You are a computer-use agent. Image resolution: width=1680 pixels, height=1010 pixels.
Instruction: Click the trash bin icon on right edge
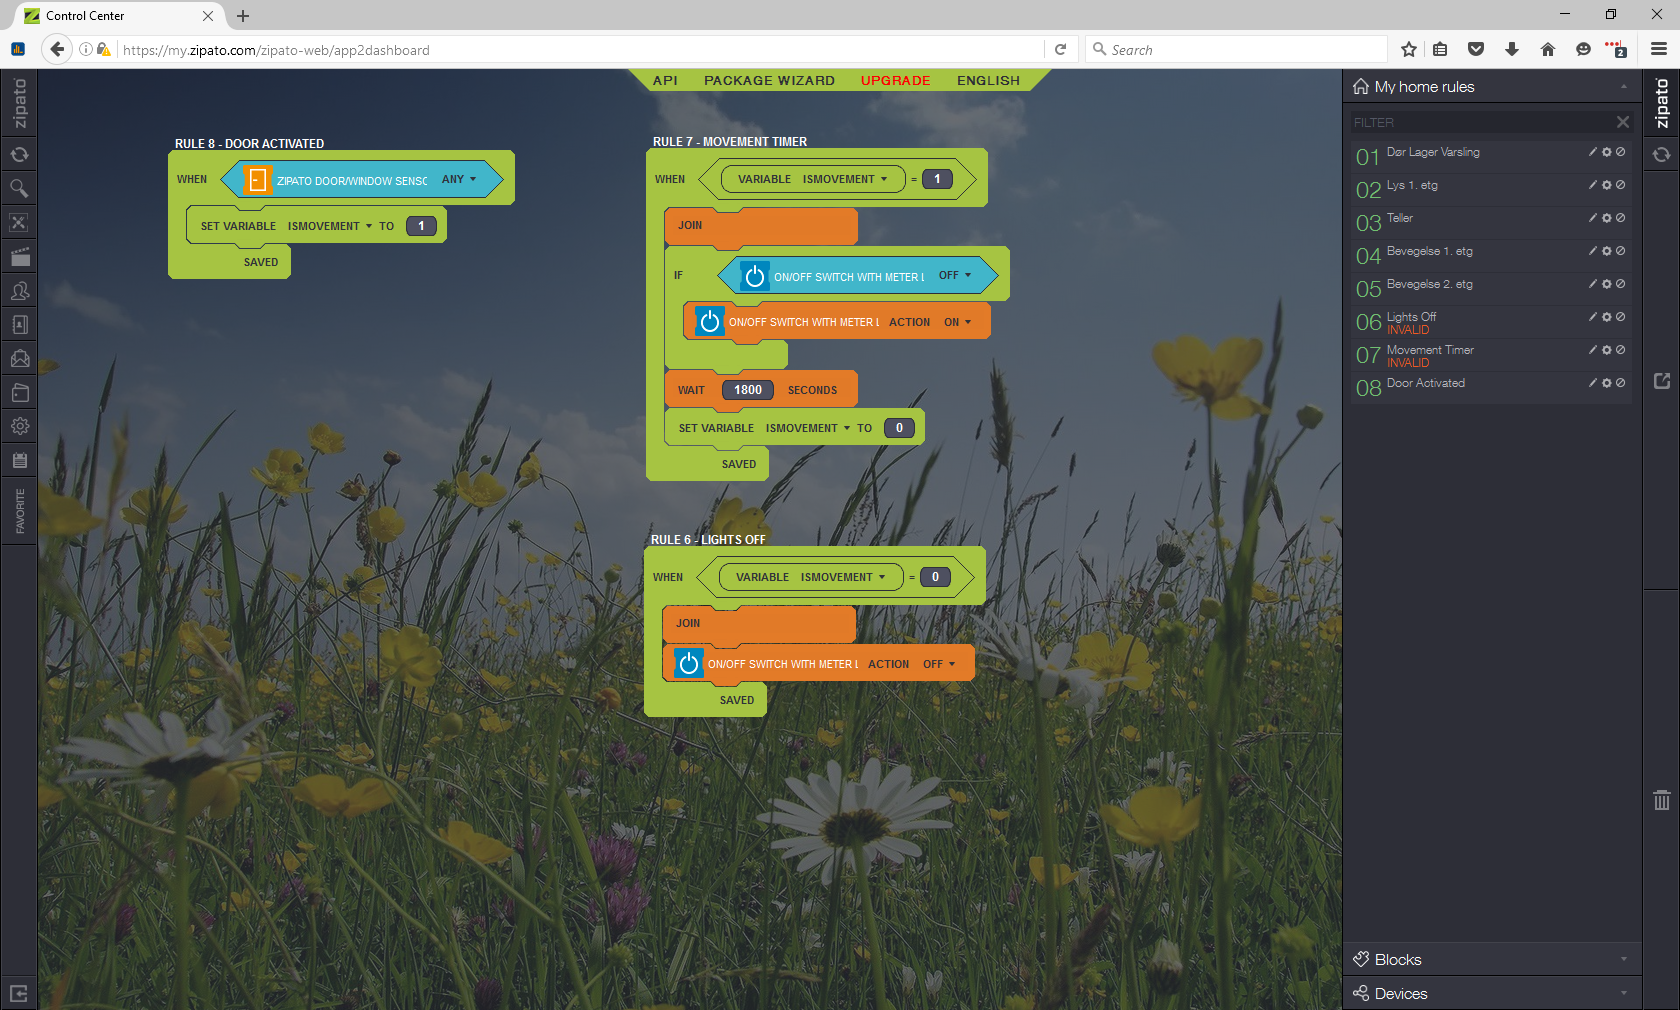click(x=1661, y=800)
